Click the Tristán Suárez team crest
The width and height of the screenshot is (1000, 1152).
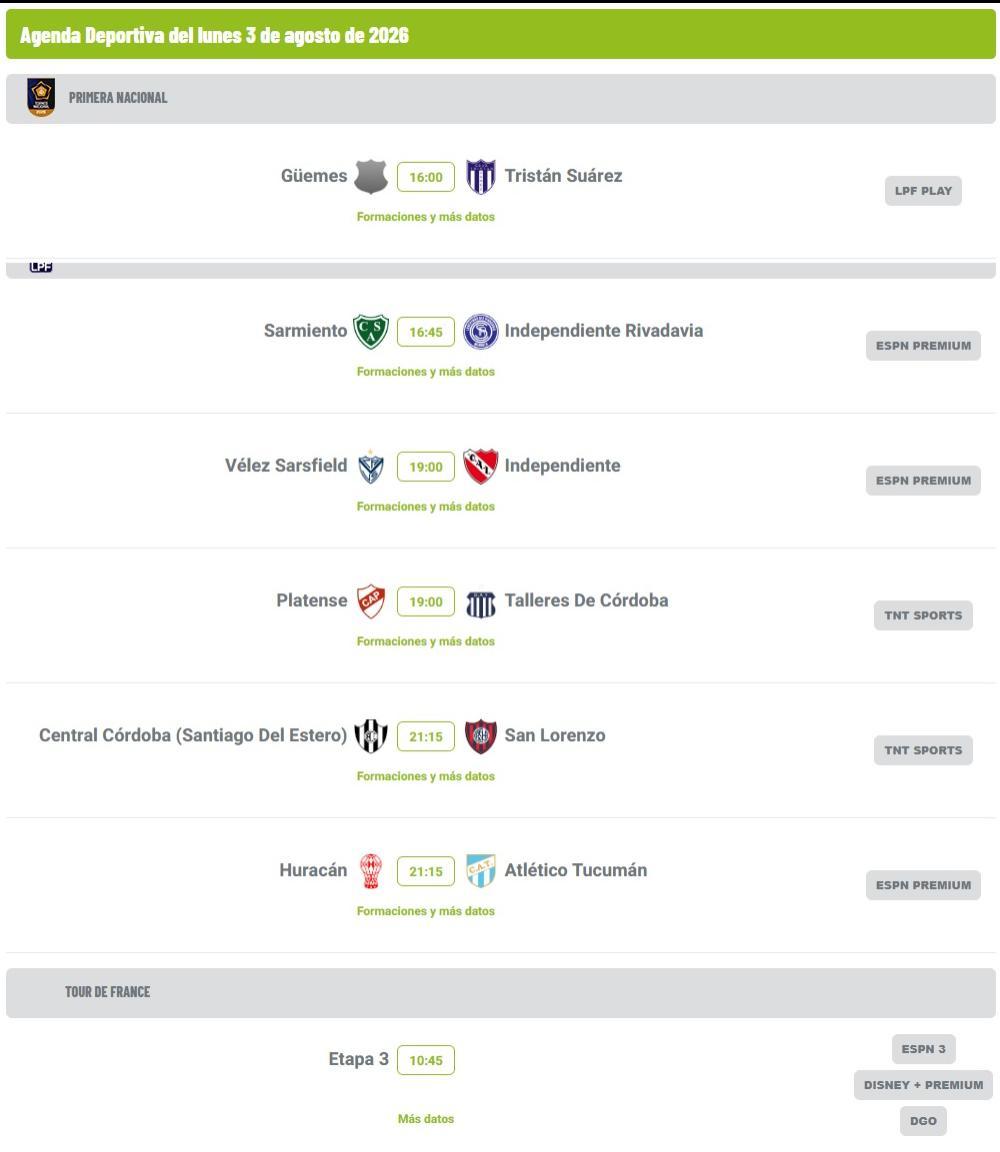[481, 176]
